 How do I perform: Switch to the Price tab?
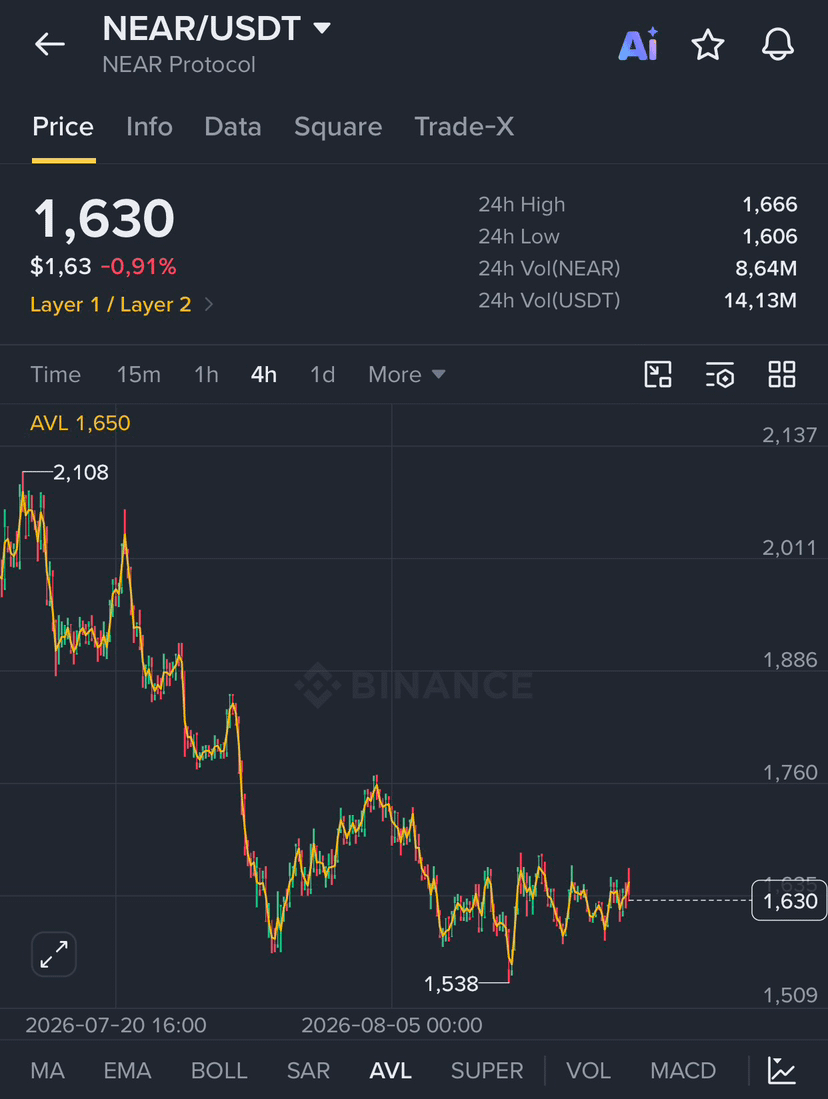(x=63, y=127)
